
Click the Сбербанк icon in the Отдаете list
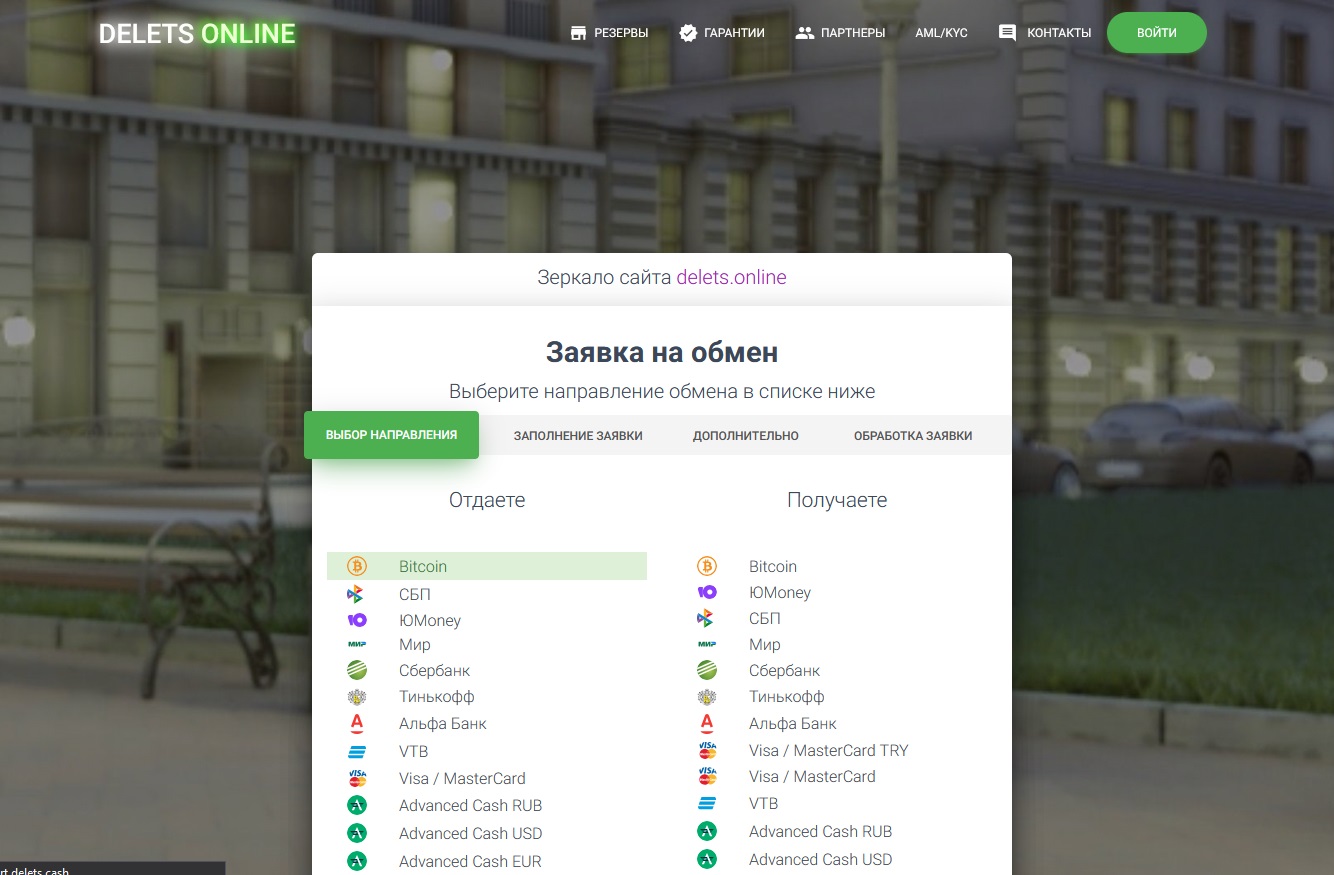[357, 671]
